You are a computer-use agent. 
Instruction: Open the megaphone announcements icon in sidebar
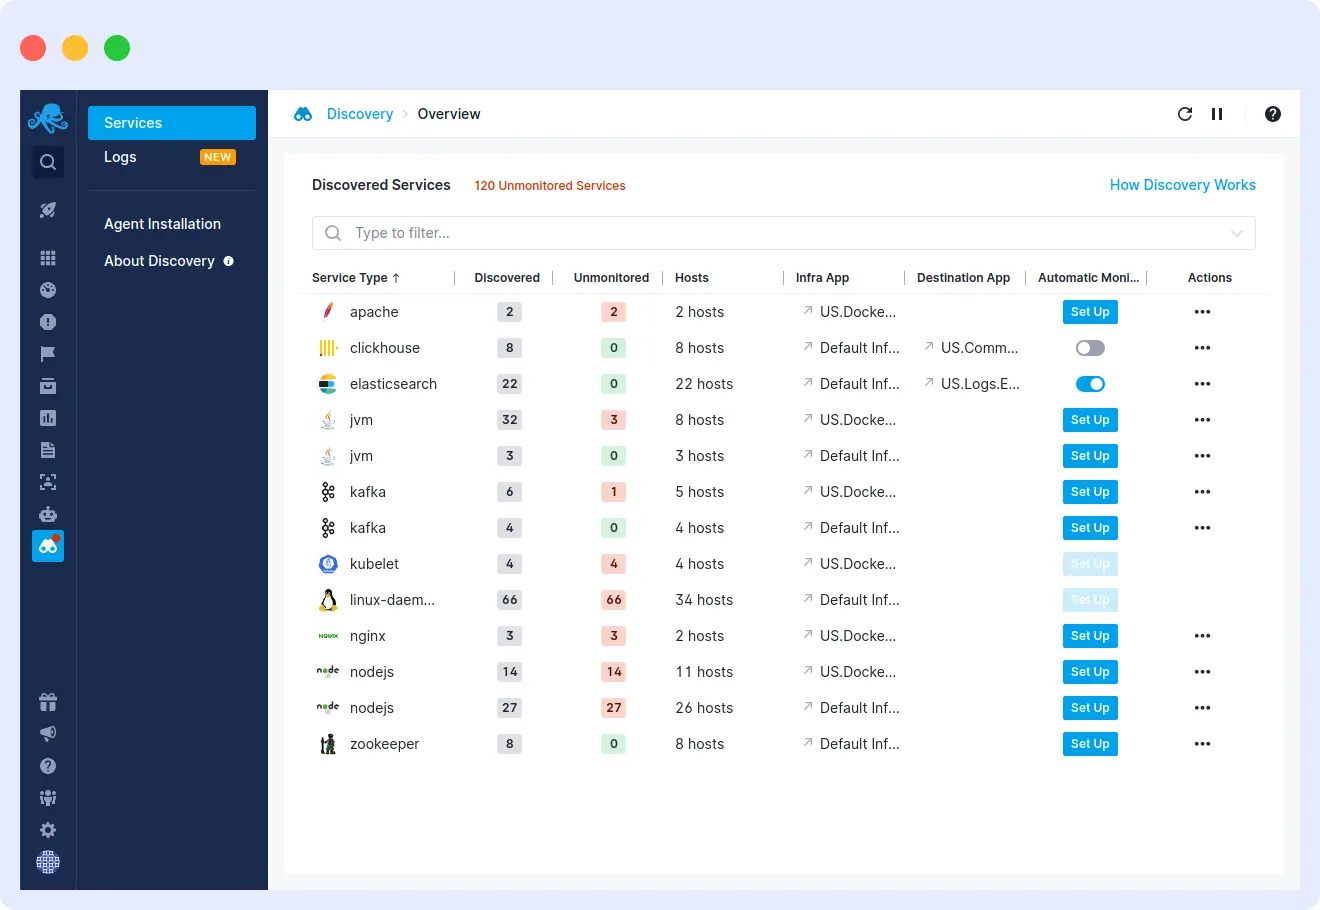click(47, 733)
